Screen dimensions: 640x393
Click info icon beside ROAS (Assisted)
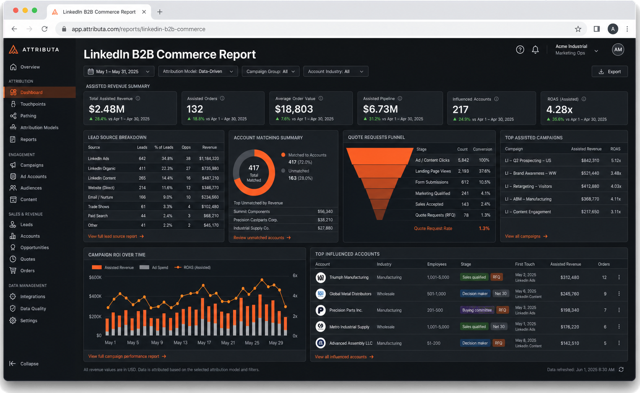point(584,99)
